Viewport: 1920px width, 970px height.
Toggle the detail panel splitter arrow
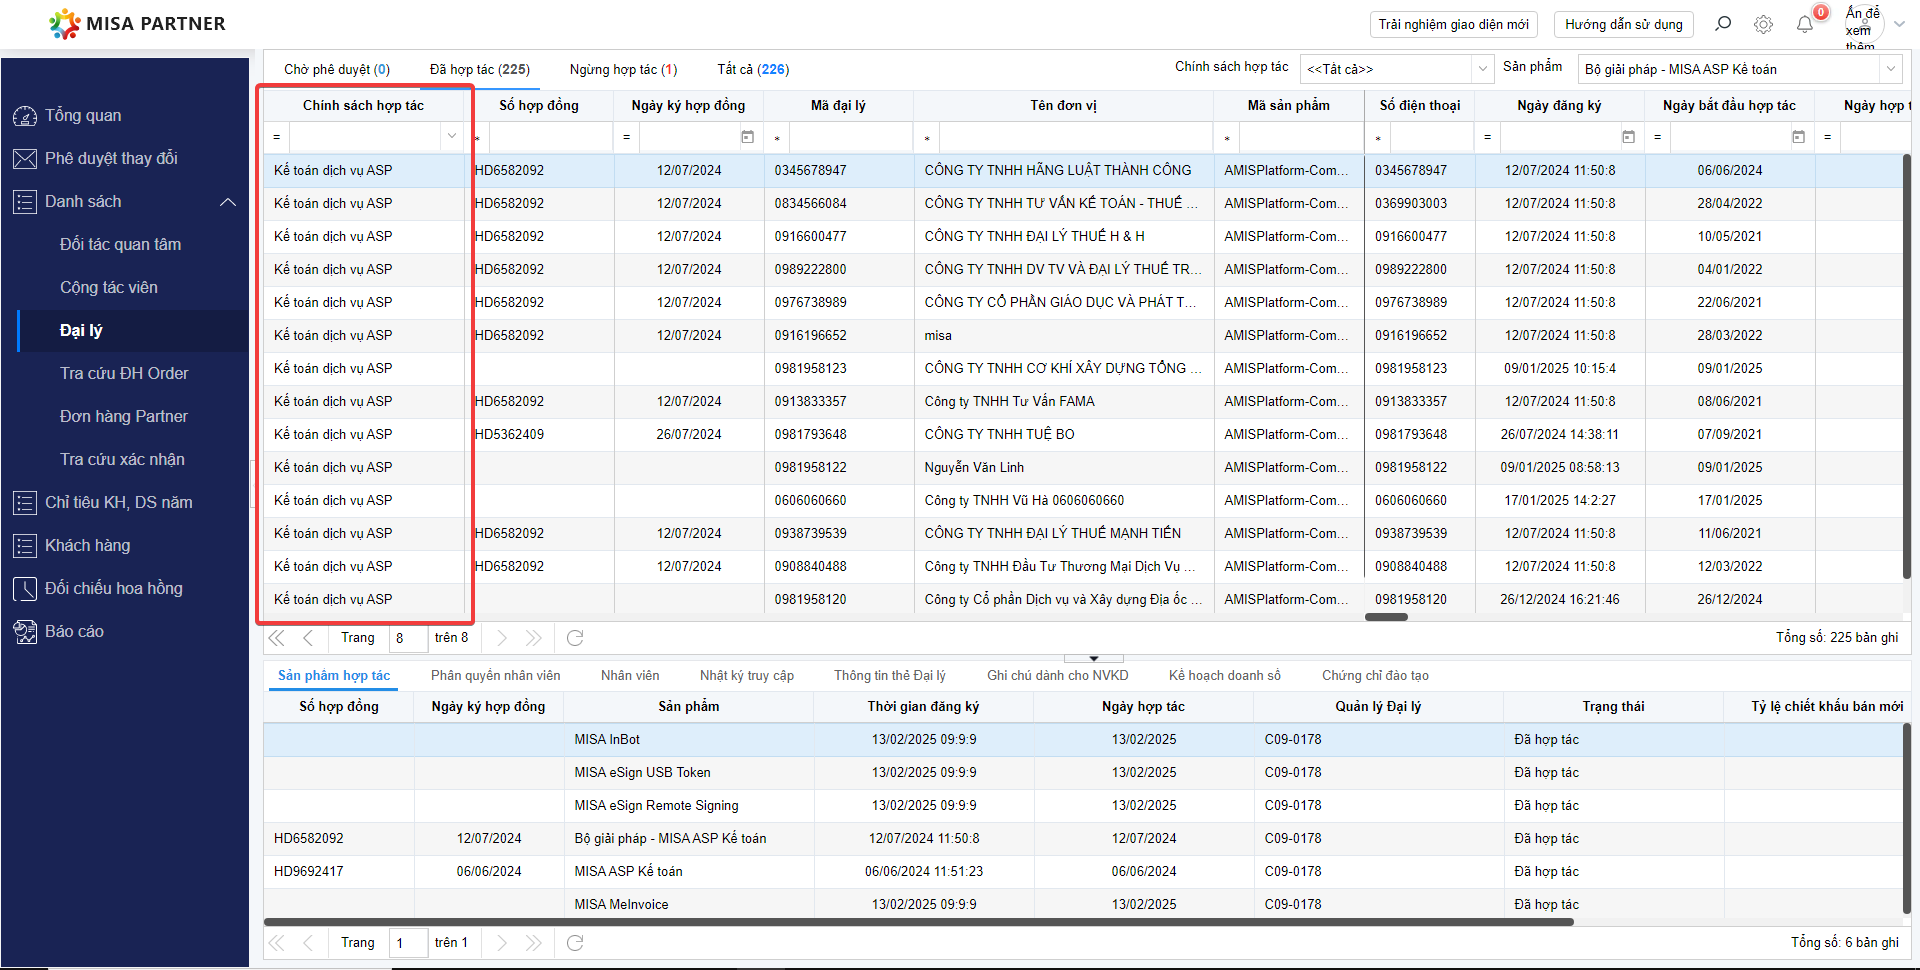pos(1094,658)
